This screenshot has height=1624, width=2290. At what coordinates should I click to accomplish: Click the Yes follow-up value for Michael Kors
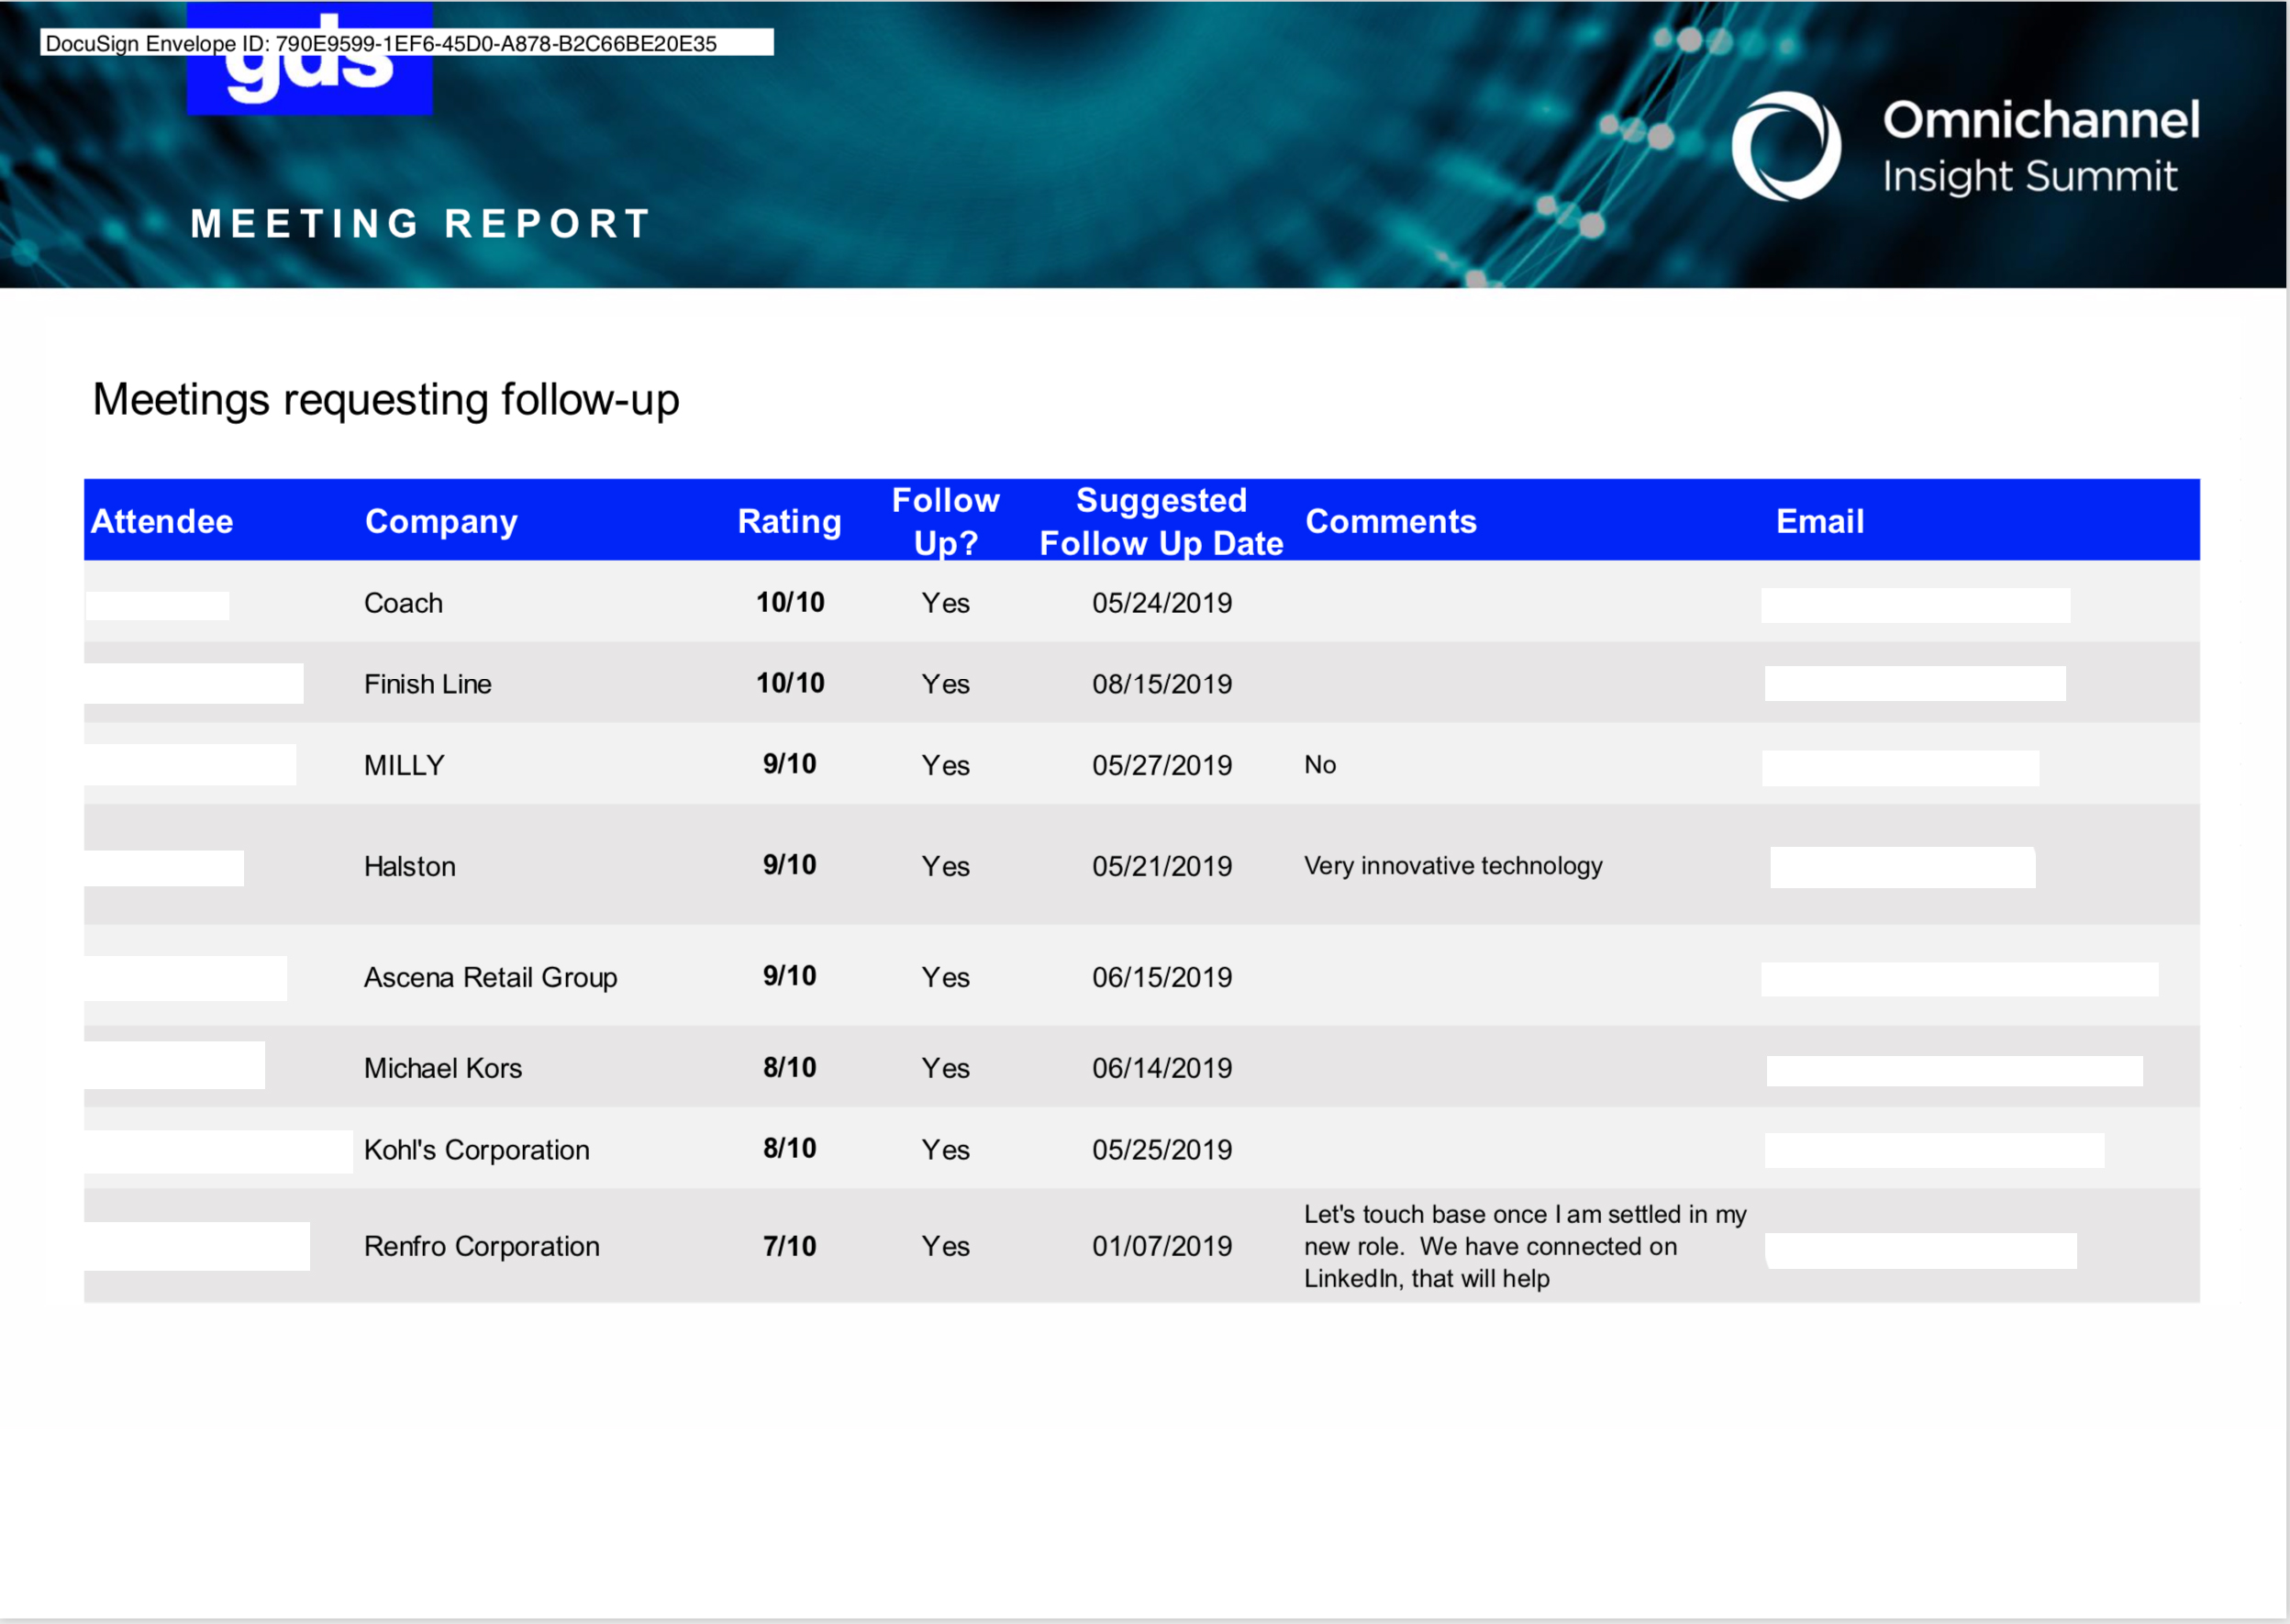[946, 1068]
